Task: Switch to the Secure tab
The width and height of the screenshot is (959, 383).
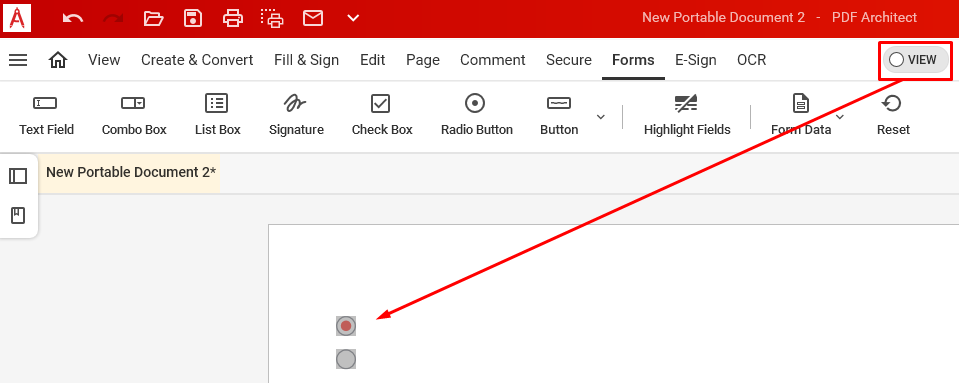Action: [569, 60]
